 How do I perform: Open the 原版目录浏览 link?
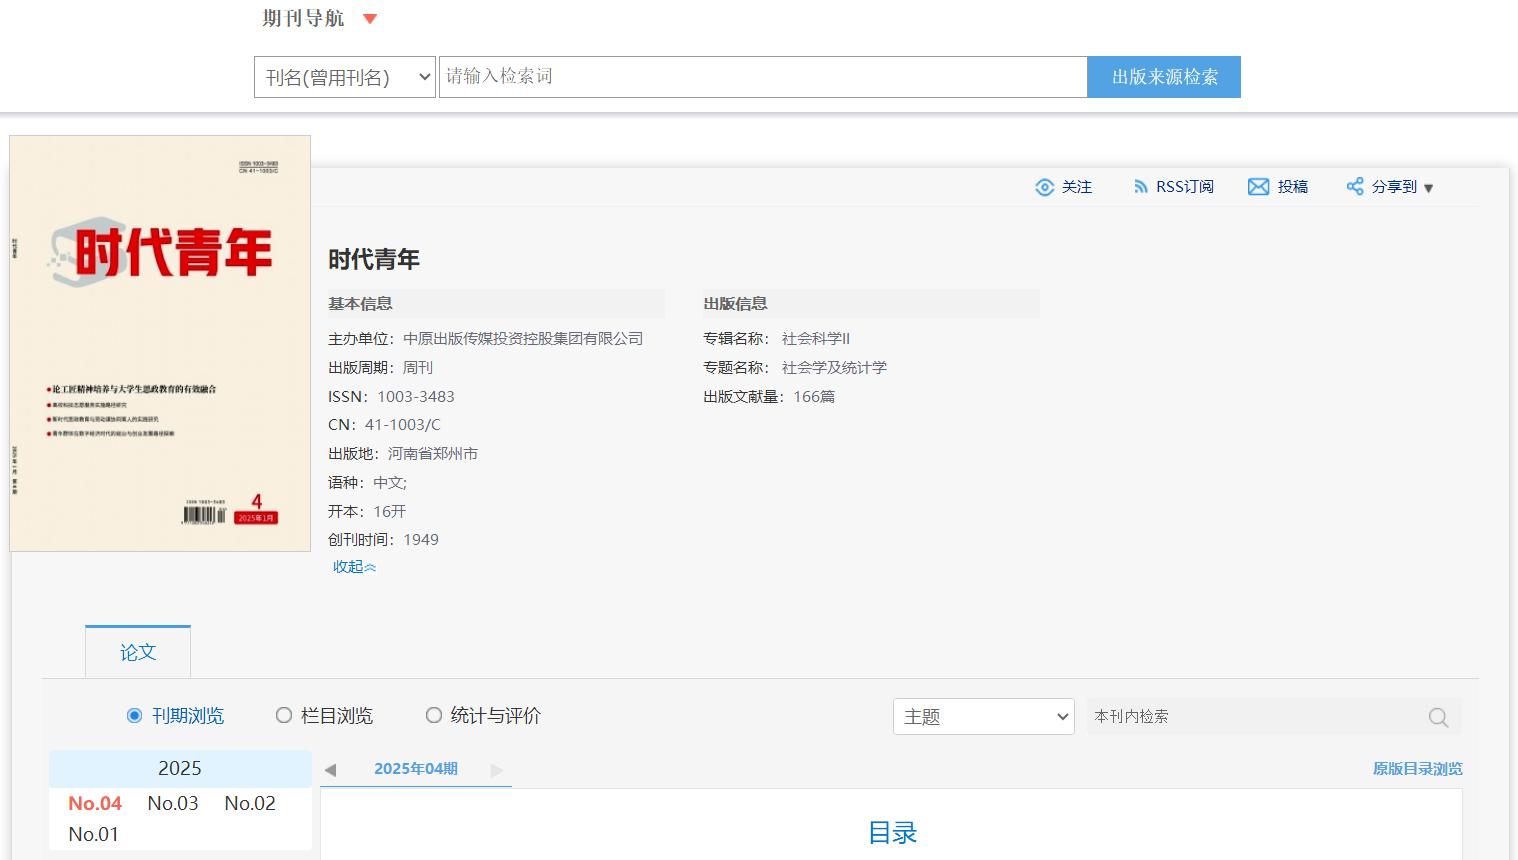(1417, 769)
